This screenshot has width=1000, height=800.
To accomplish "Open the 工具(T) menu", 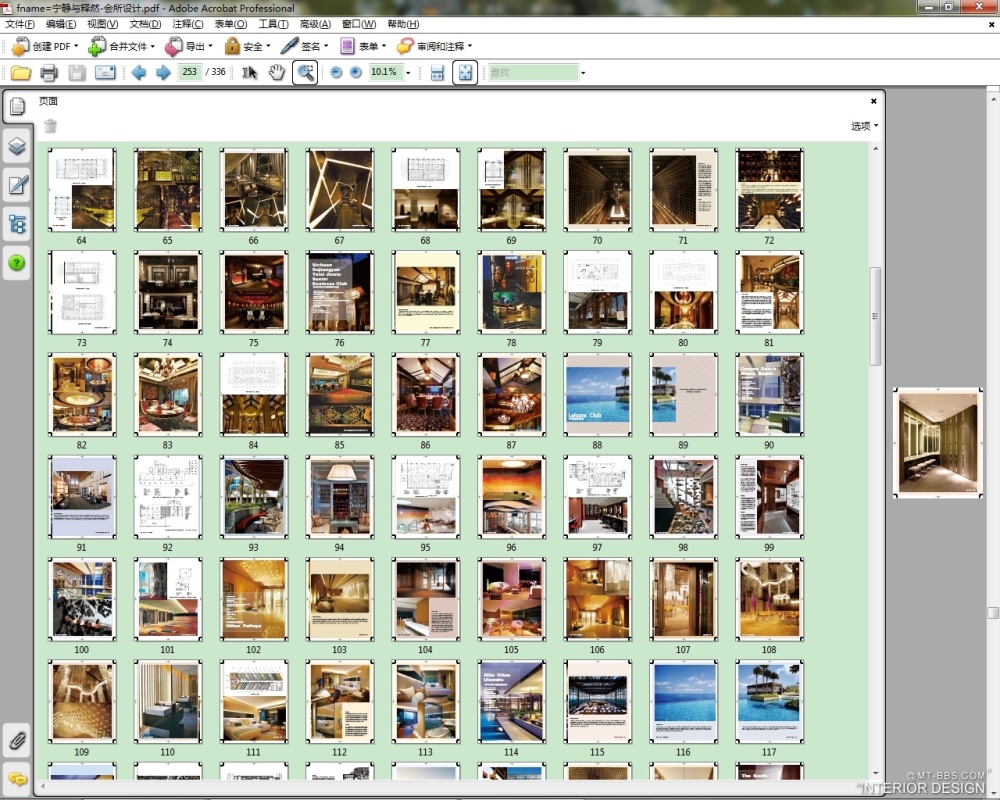I will pos(273,24).
